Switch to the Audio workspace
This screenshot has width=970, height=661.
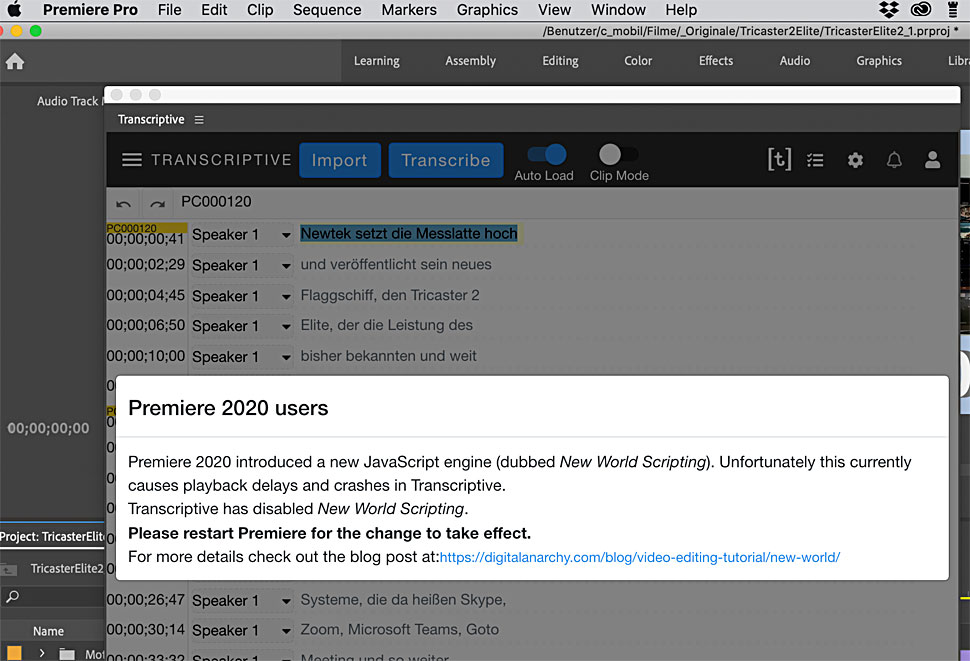pos(794,61)
